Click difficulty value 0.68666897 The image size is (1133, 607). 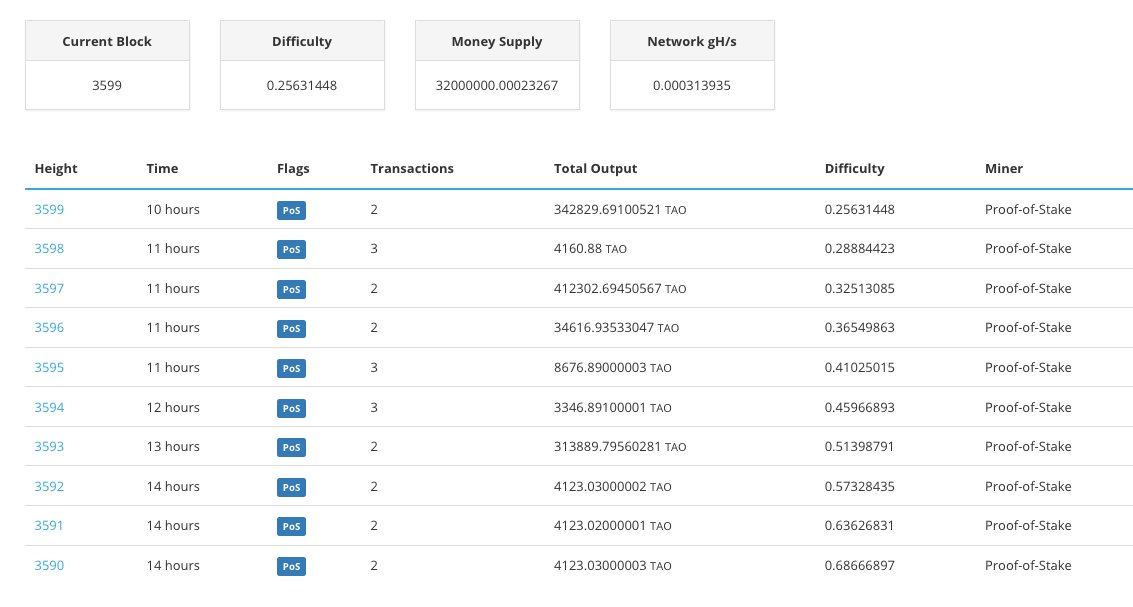(x=859, y=565)
